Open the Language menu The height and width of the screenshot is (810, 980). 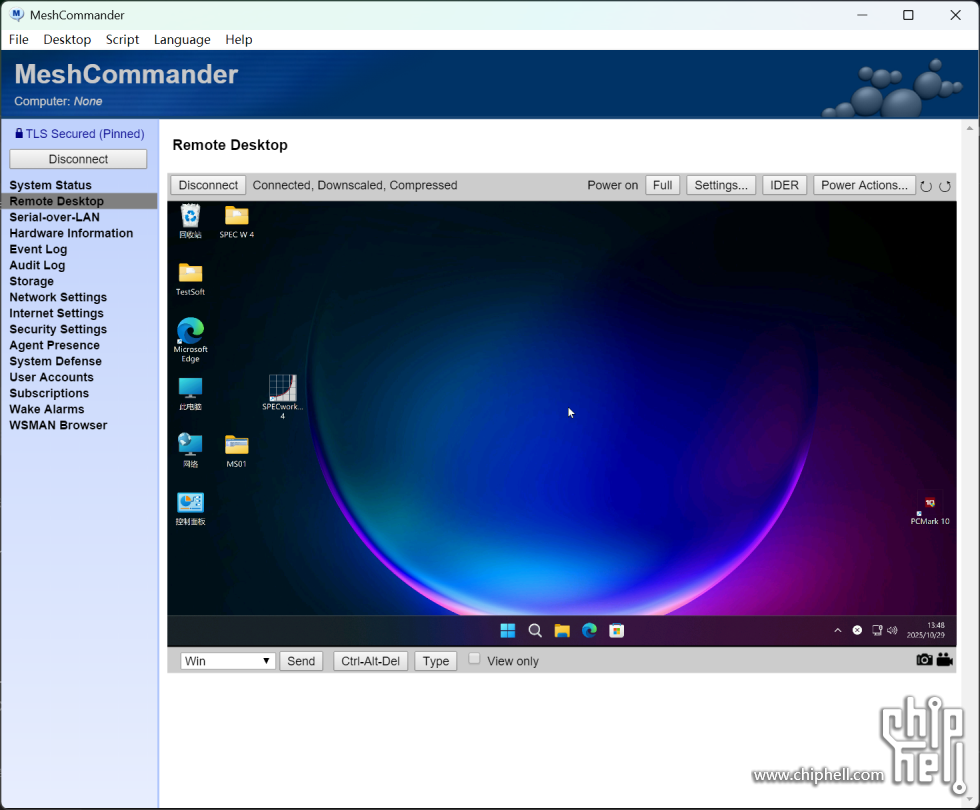[182, 39]
